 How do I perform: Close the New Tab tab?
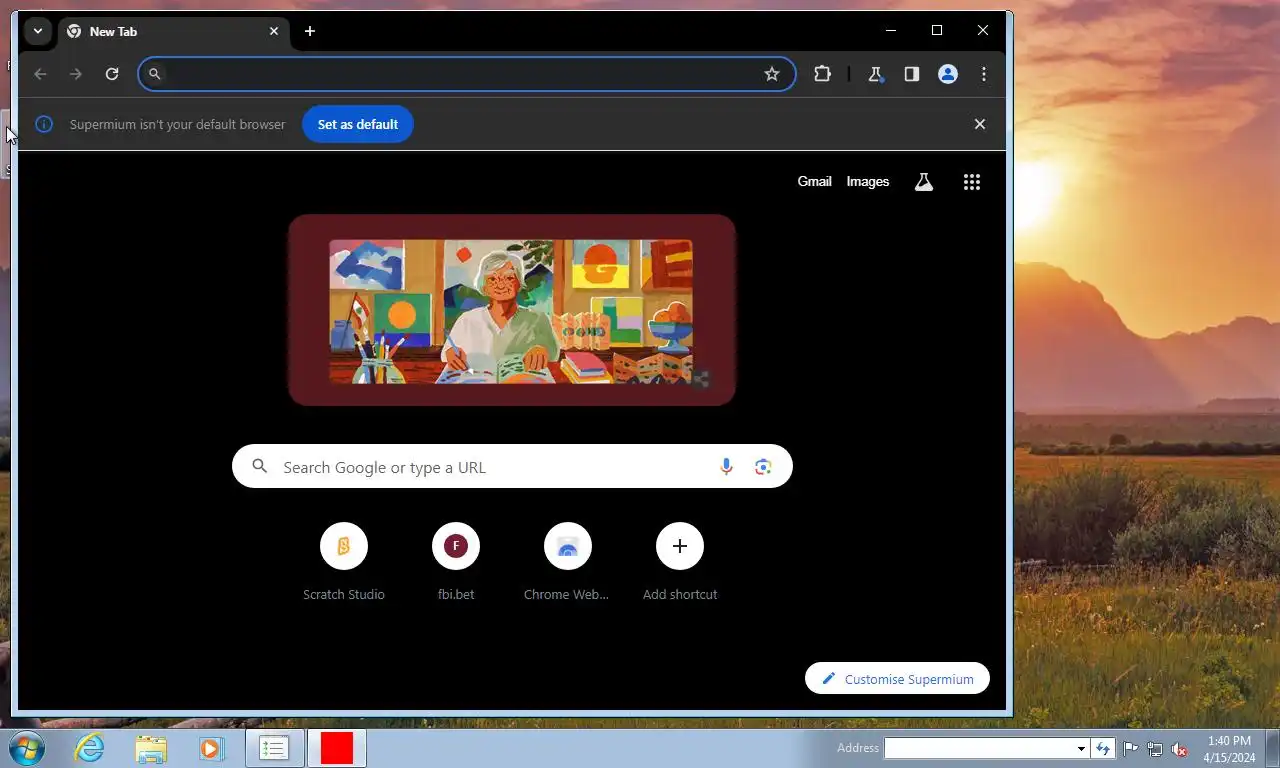274,31
